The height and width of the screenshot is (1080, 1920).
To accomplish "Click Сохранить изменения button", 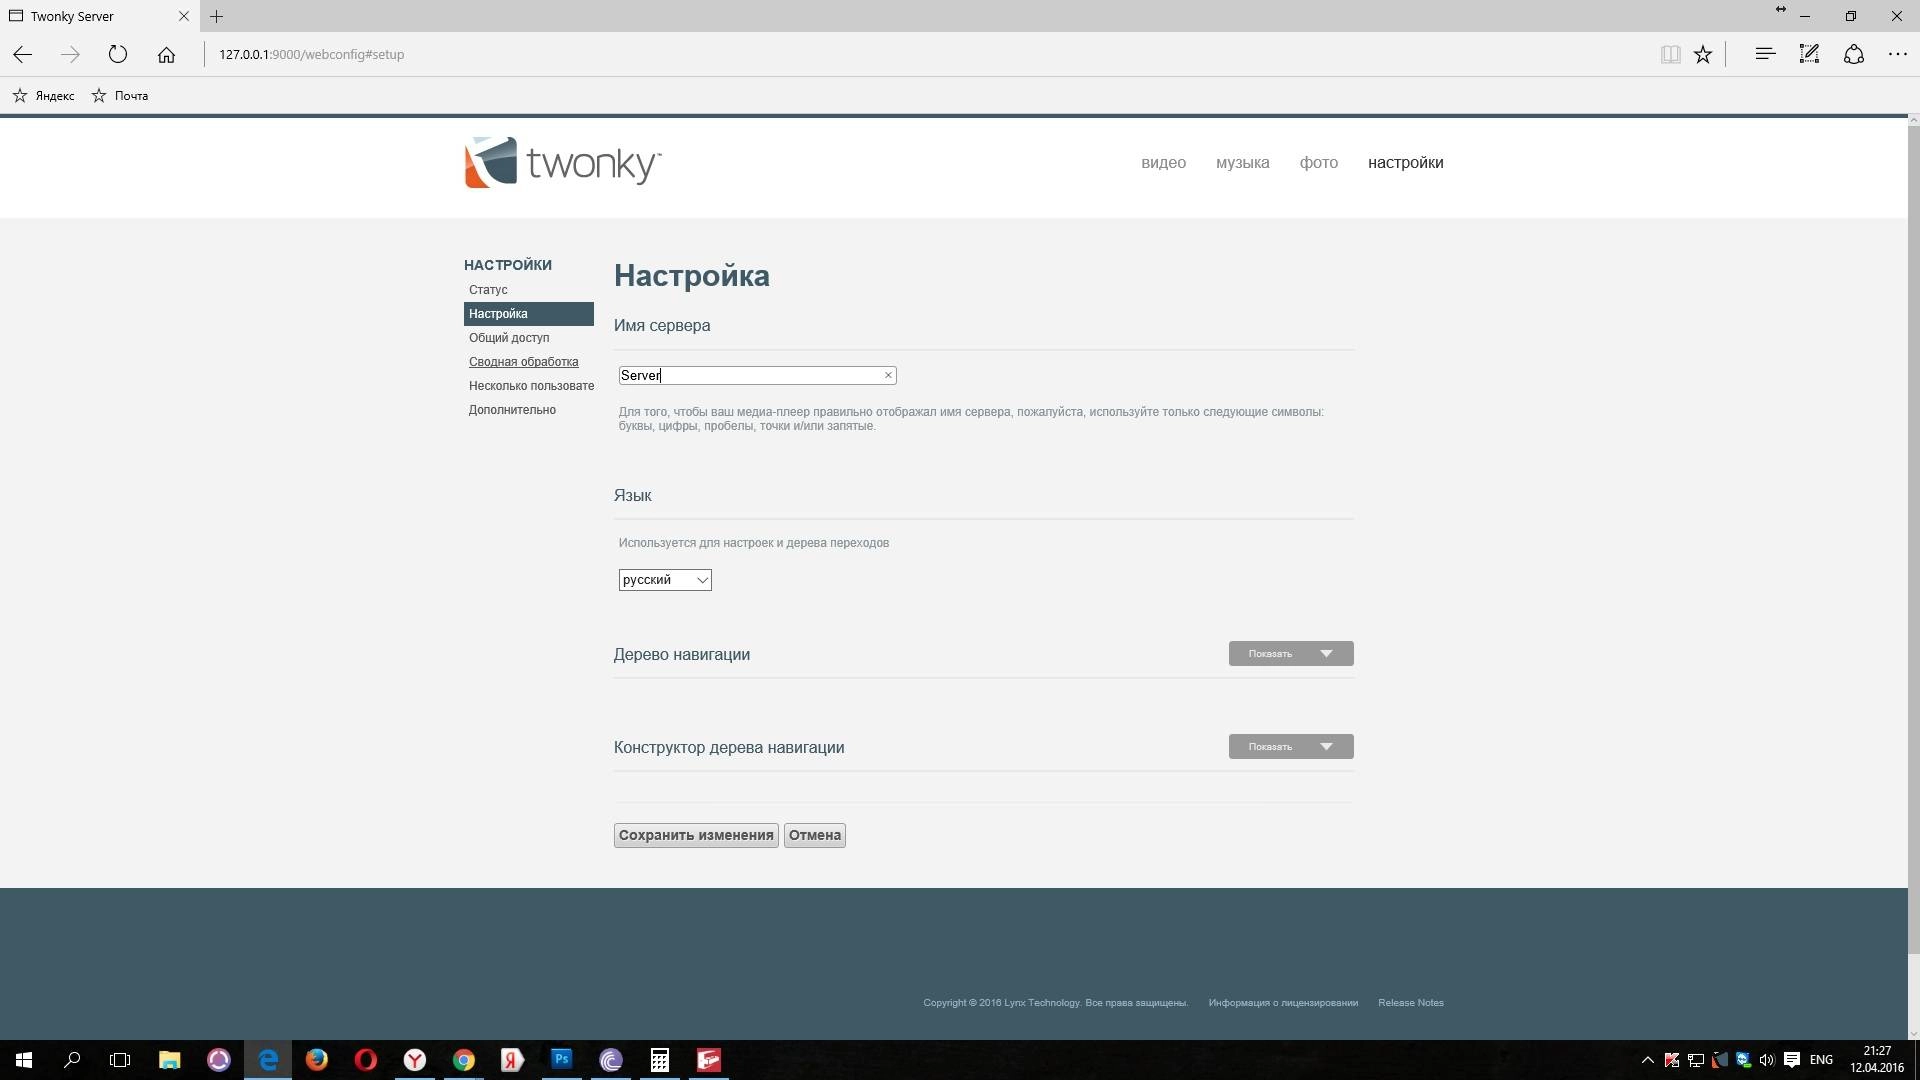I will (696, 835).
